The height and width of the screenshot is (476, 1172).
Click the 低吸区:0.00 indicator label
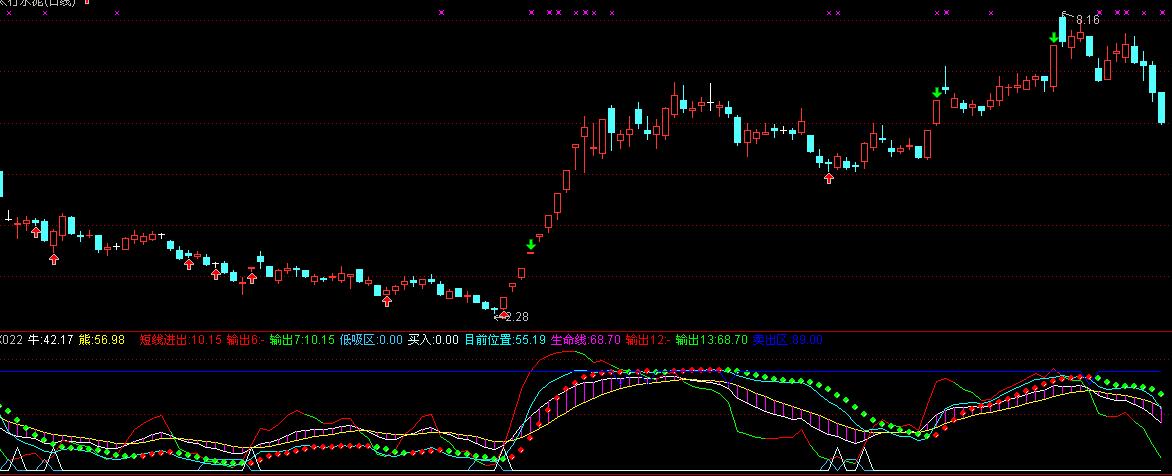[x=371, y=340]
